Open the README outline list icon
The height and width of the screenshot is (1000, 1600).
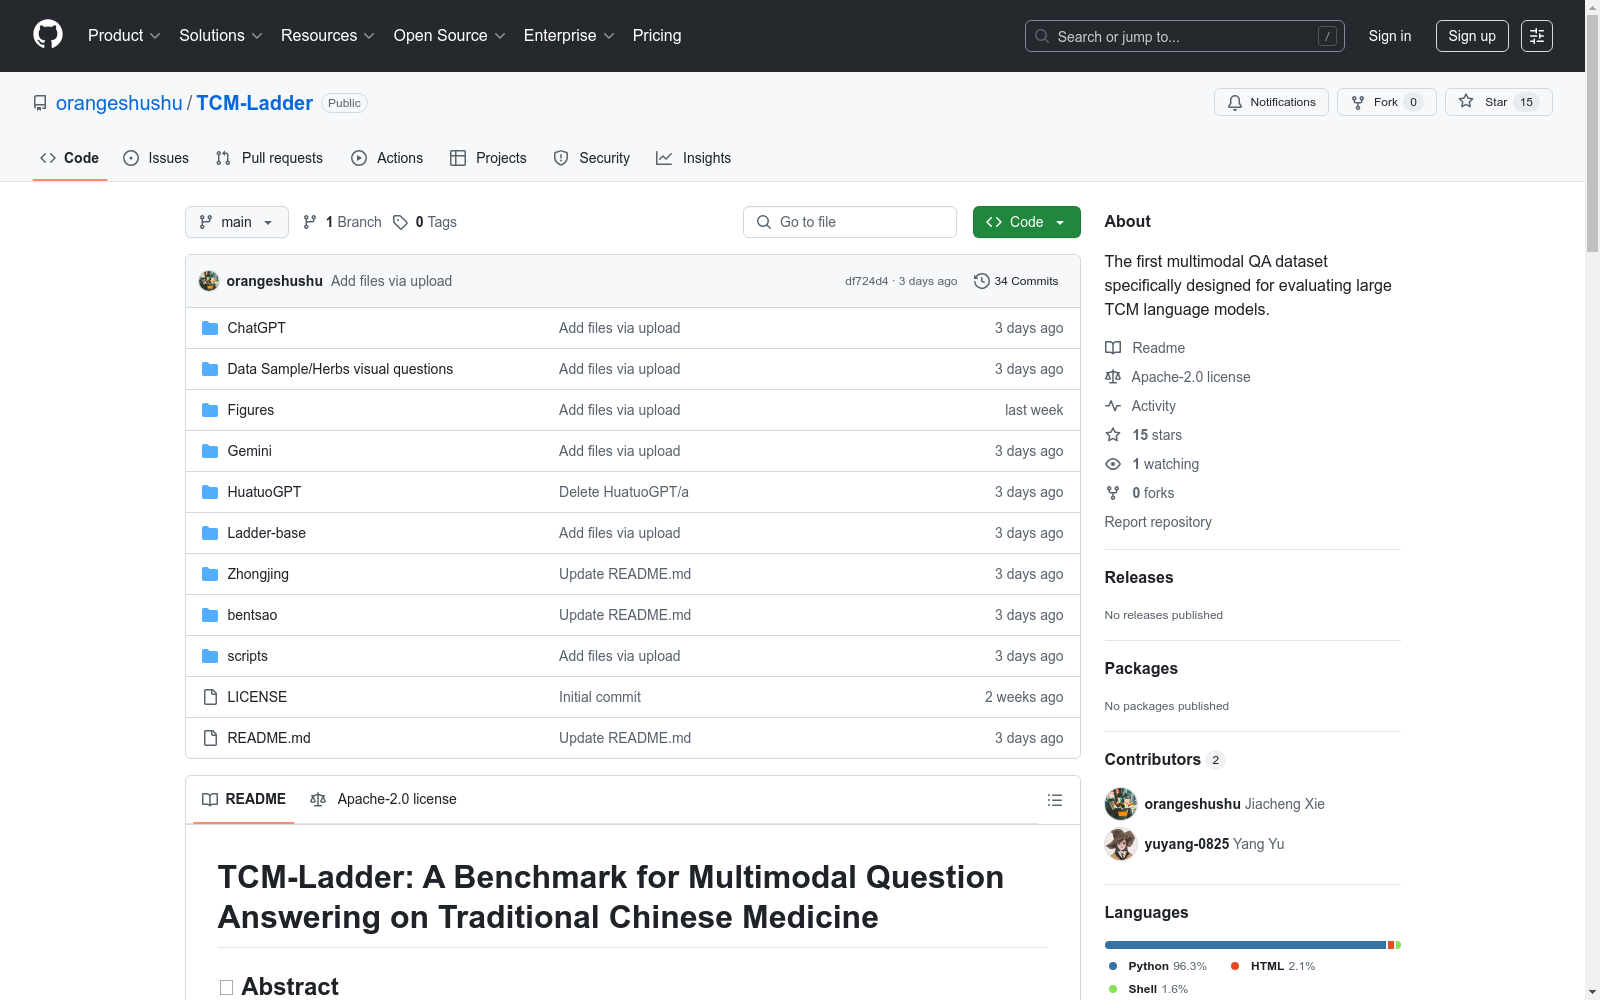pos(1055,800)
